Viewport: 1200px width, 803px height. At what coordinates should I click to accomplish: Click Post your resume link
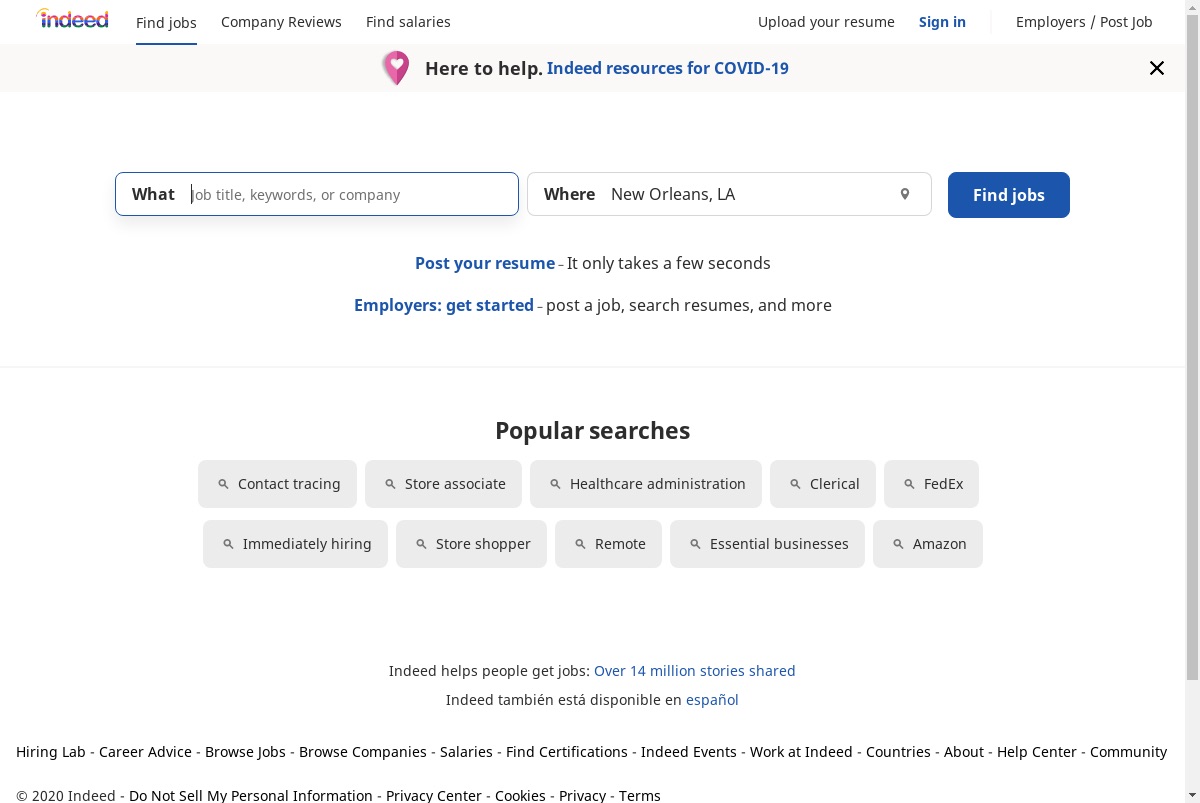tap(485, 263)
